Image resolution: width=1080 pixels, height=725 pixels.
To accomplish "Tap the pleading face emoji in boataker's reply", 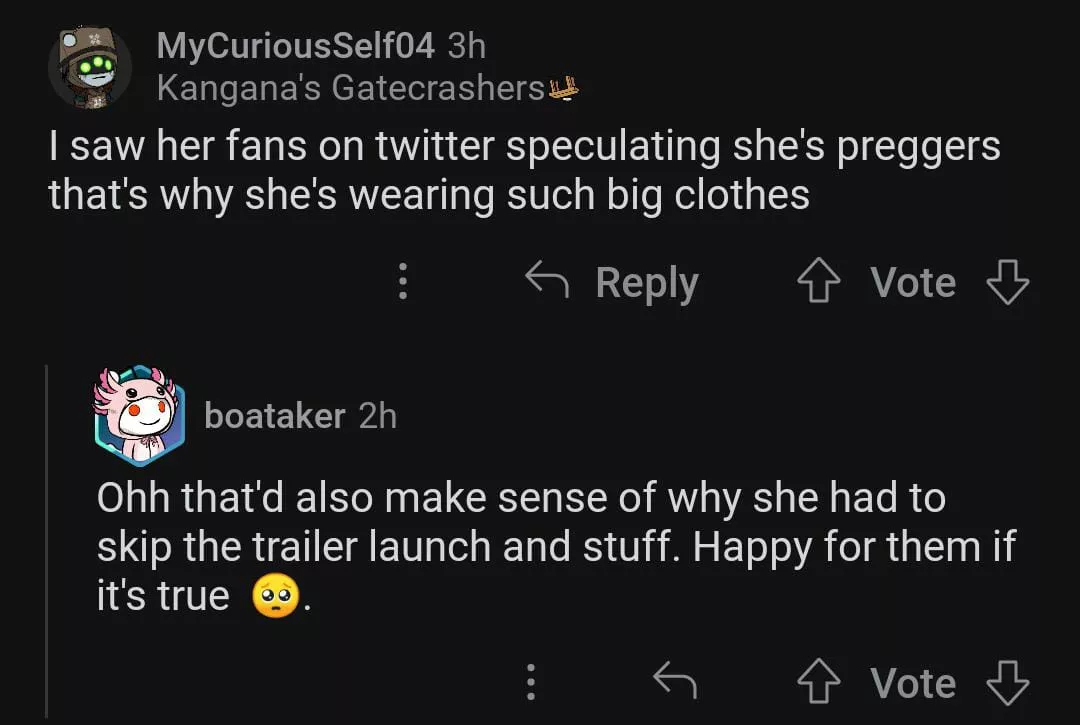I will click(277, 597).
